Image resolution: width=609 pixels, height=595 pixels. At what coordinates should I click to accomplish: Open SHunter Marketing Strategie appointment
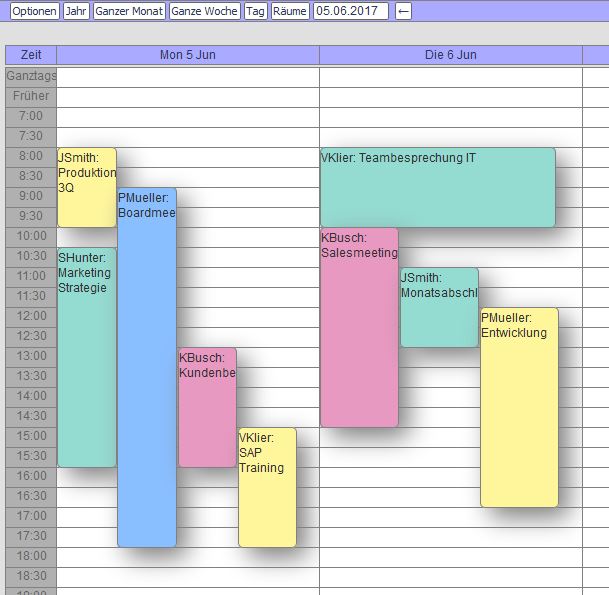point(87,357)
